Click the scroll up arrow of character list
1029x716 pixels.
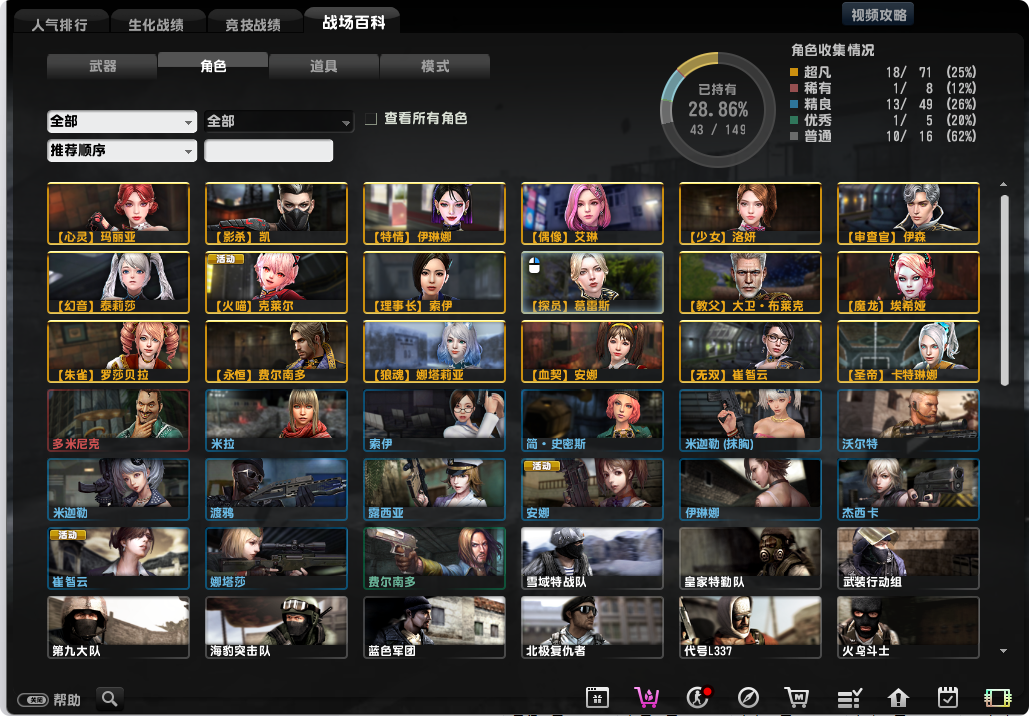coord(1003,185)
